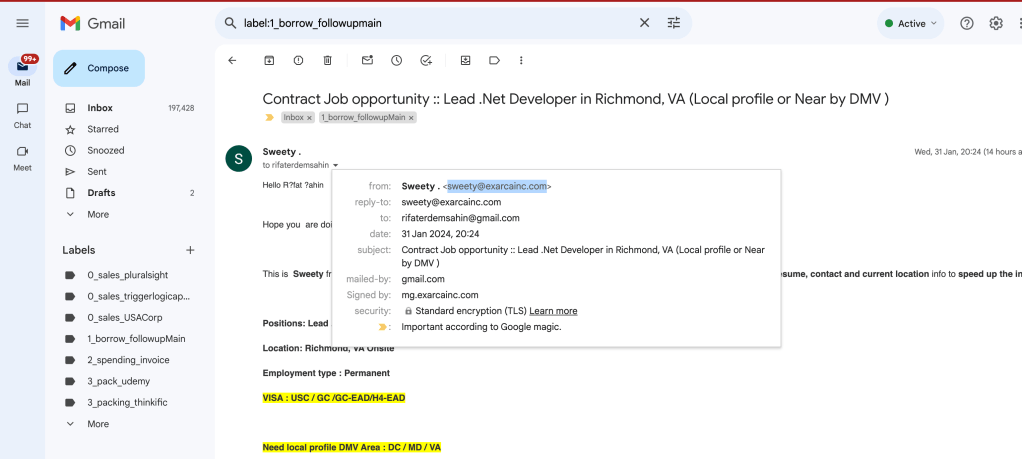Remove the Inbox label chip
The height and width of the screenshot is (459, 1022).
310,118
